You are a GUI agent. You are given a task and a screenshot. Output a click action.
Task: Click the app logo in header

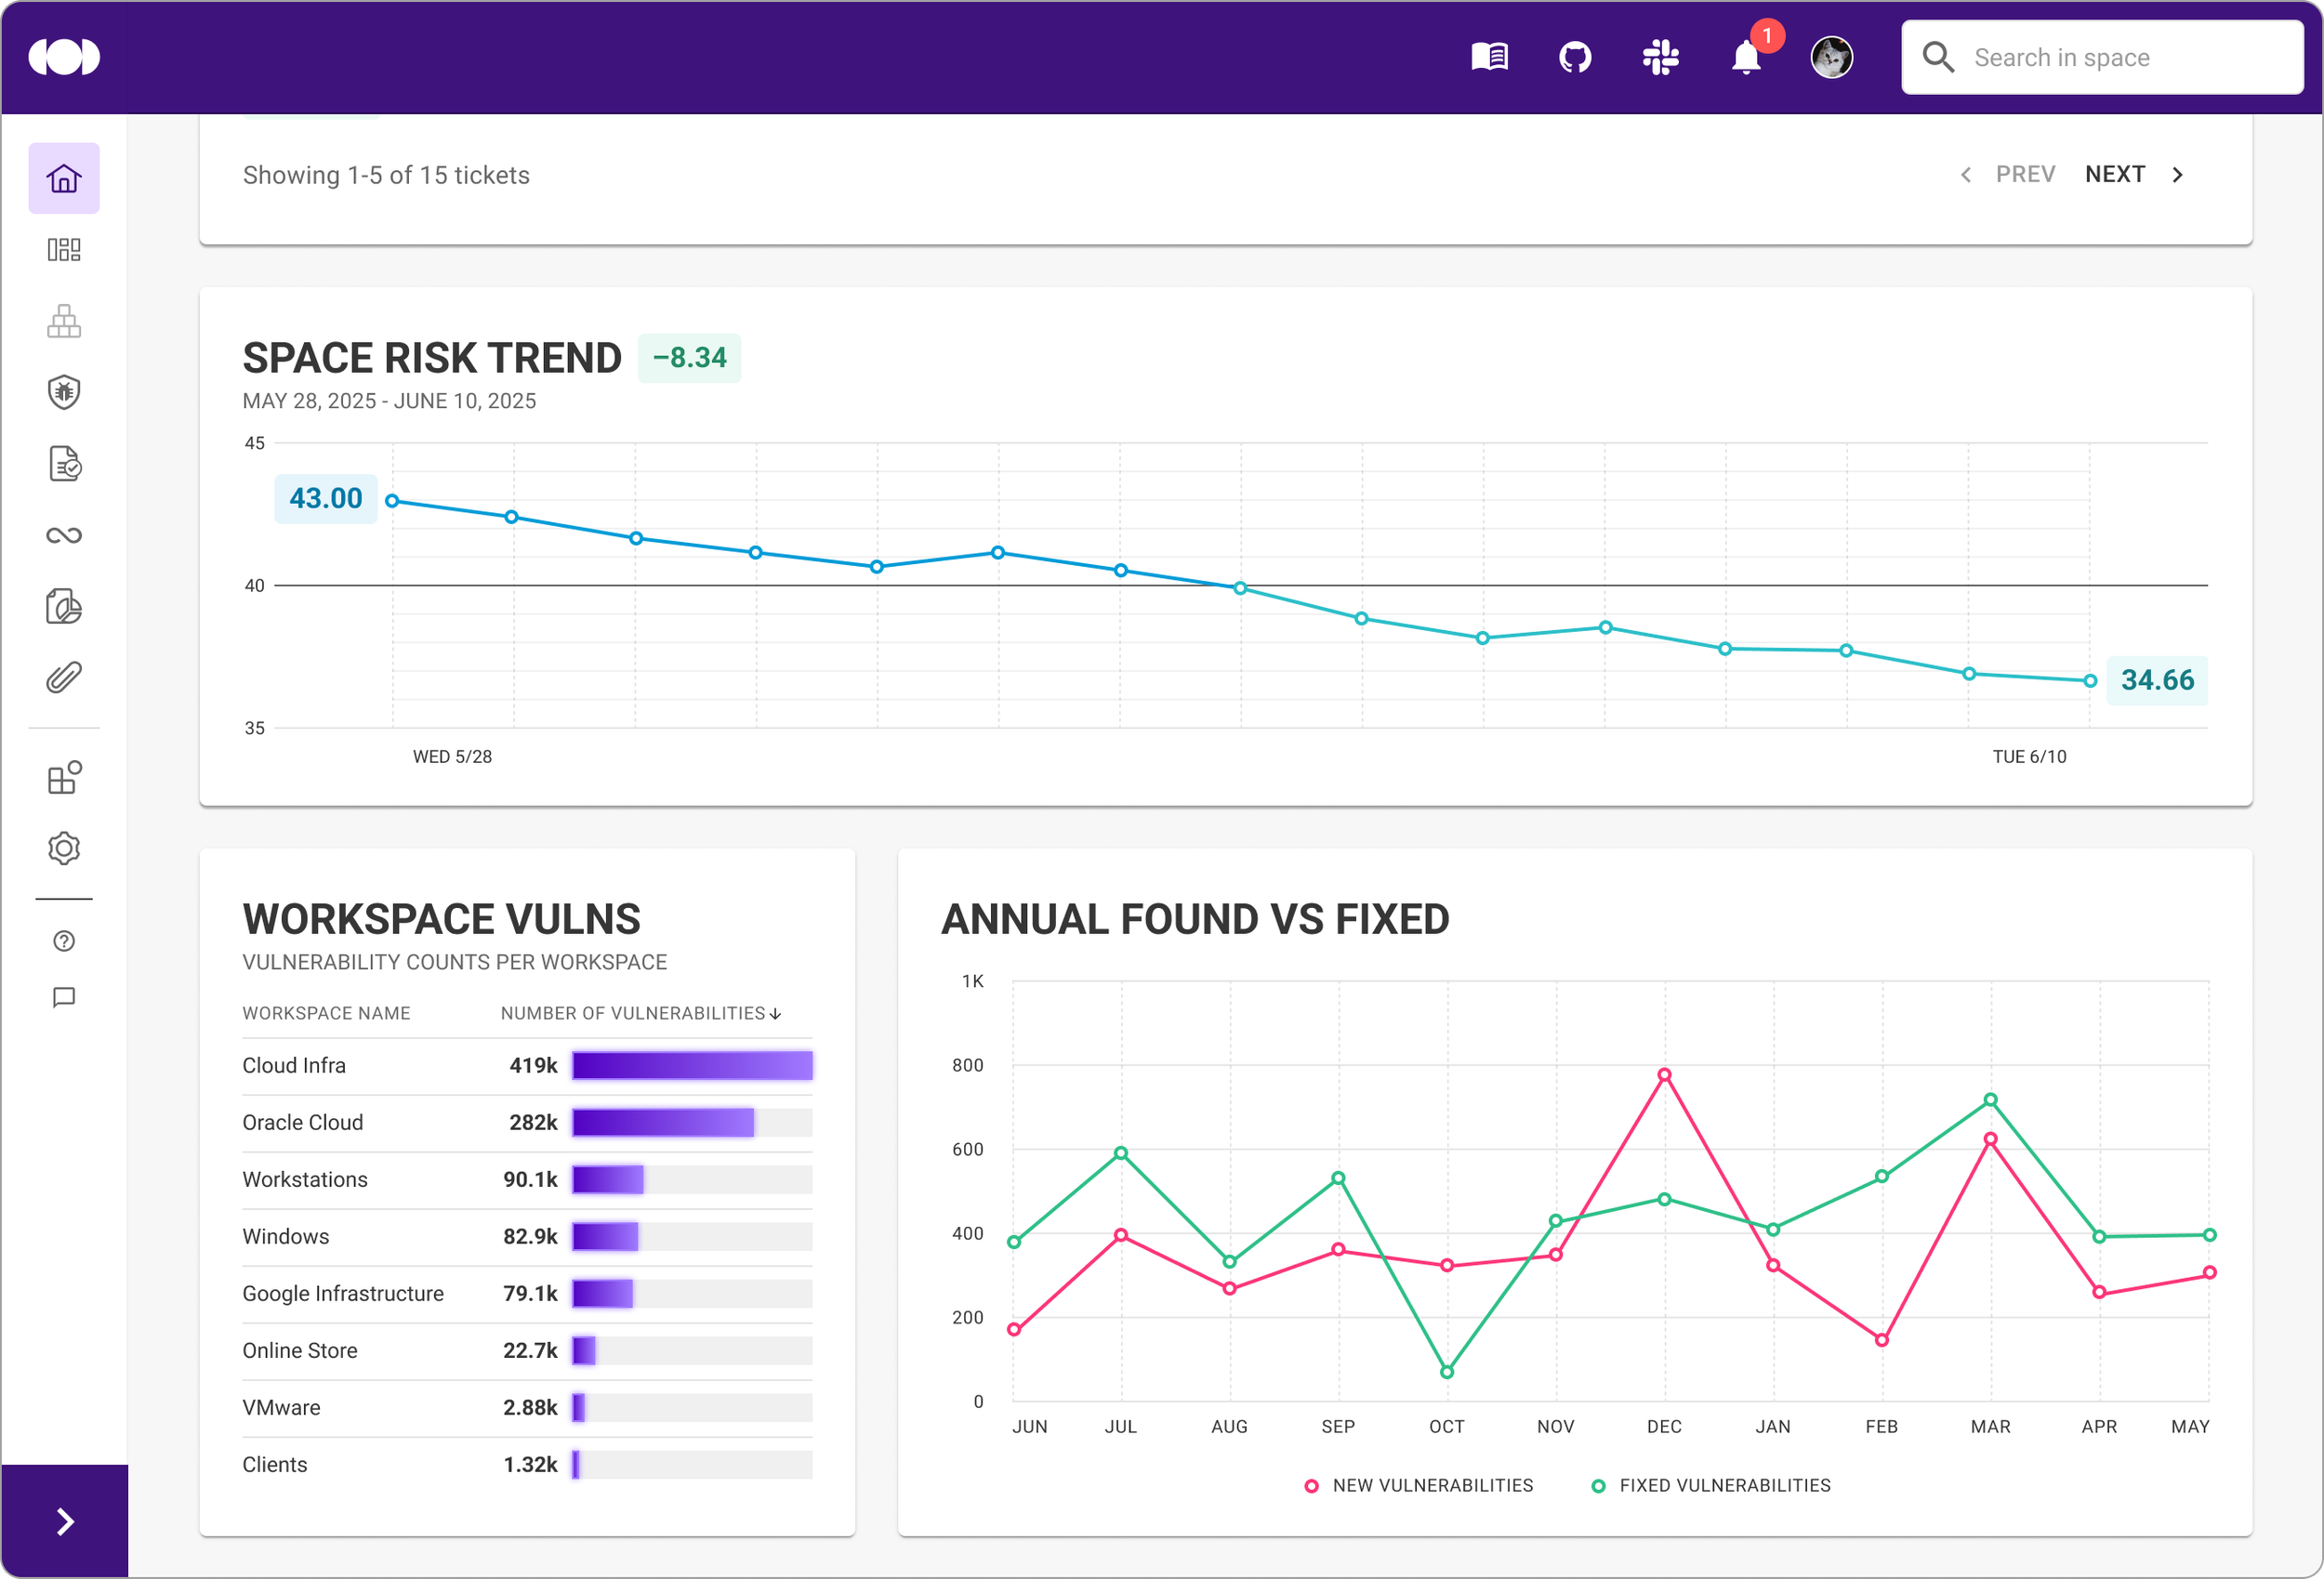pyautogui.click(x=64, y=57)
